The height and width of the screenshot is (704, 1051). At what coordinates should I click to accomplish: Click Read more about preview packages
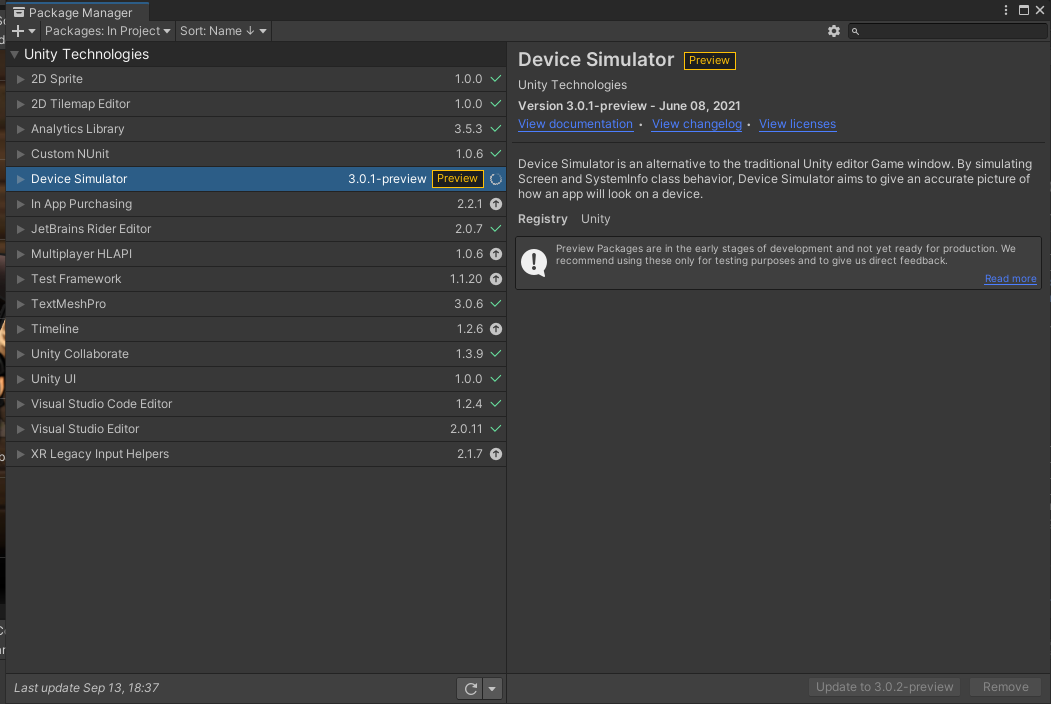pyautogui.click(x=1010, y=279)
